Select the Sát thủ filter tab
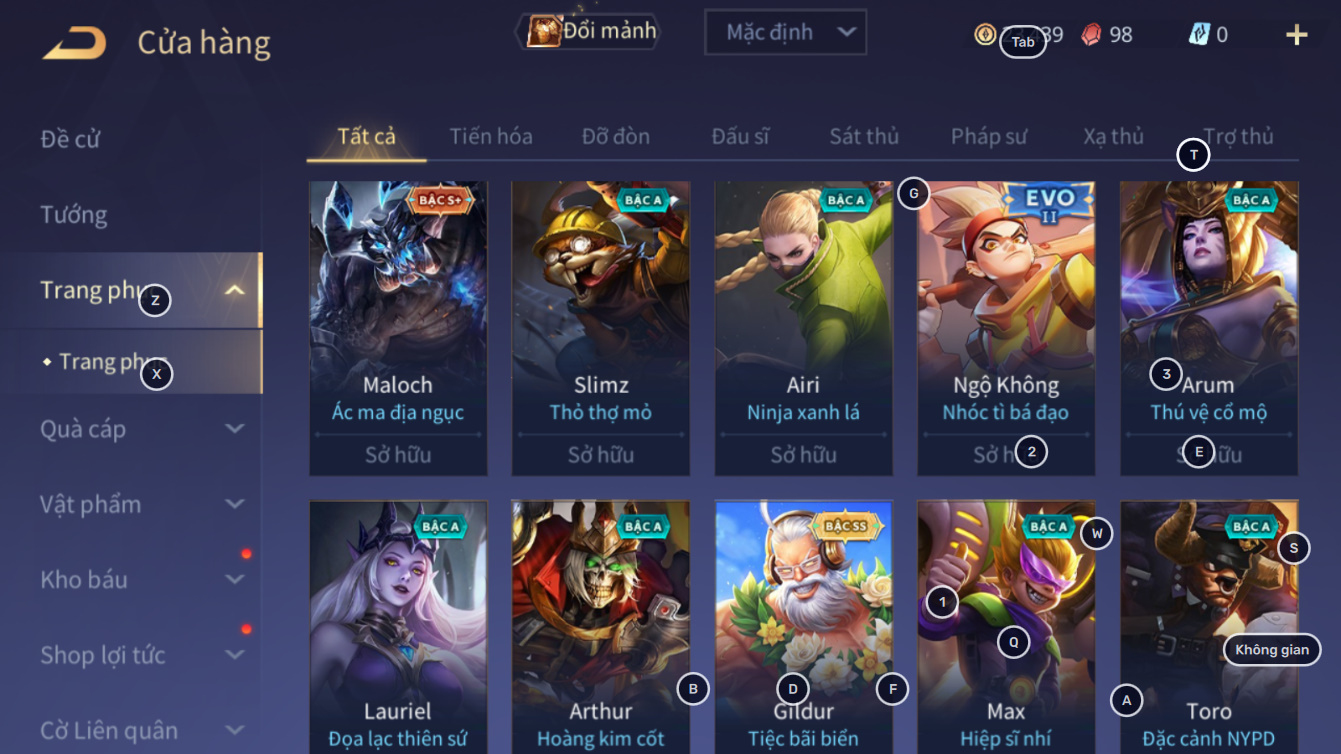This screenshot has height=754, width=1341. pyautogui.click(x=864, y=136)
